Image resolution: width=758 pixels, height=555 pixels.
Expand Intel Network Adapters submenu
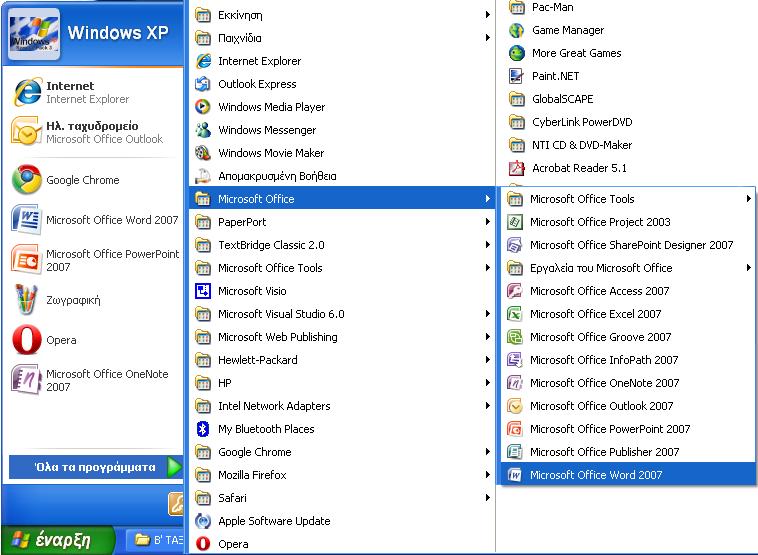343,406
